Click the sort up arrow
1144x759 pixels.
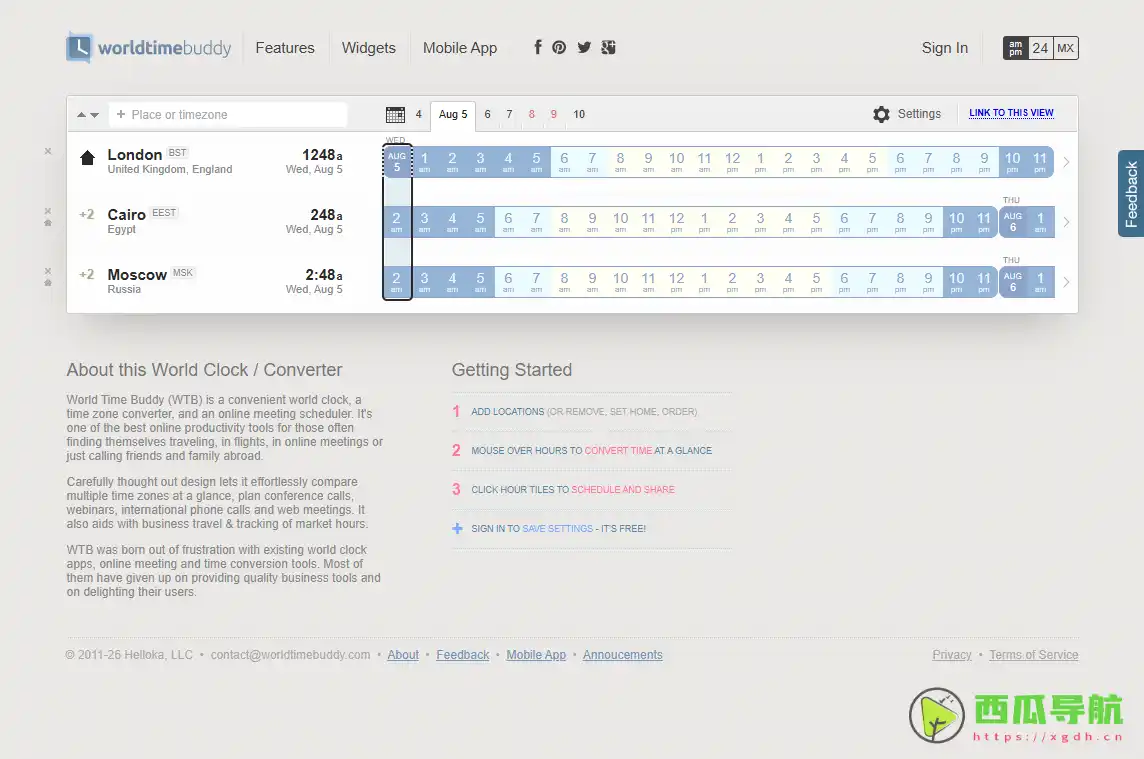82,115
